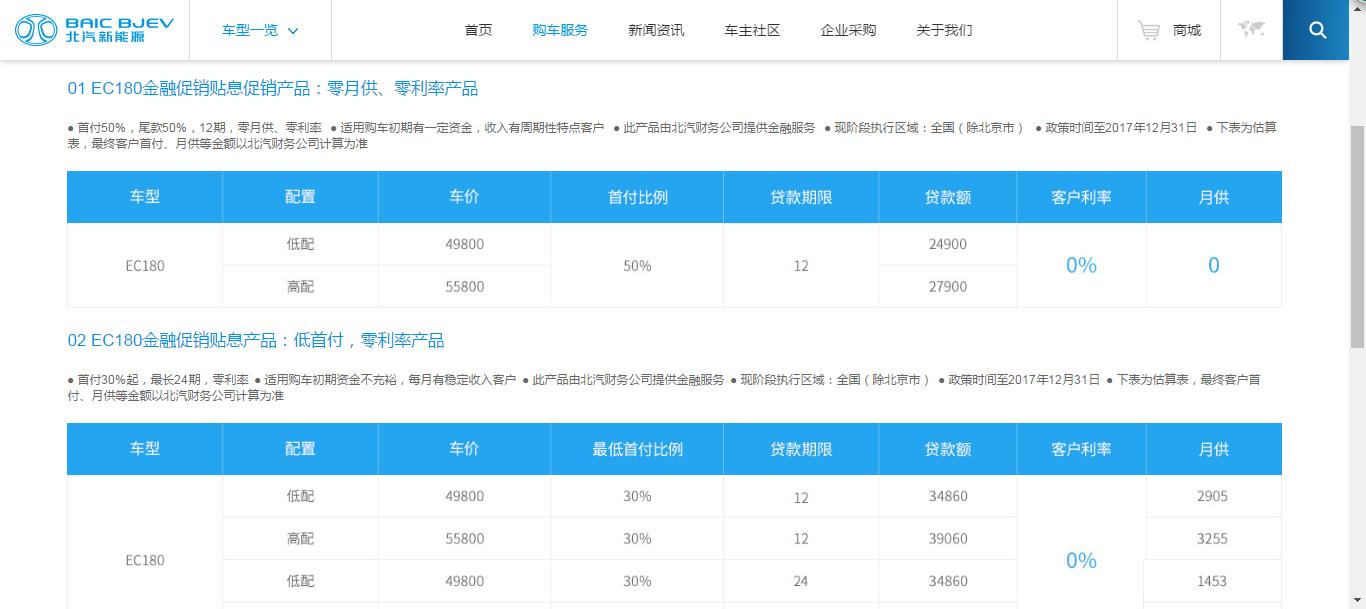Open the vehicle model list dropdown
This screenshot has height=609, width=1366.
pyautogui.click(x=248, y=30)
